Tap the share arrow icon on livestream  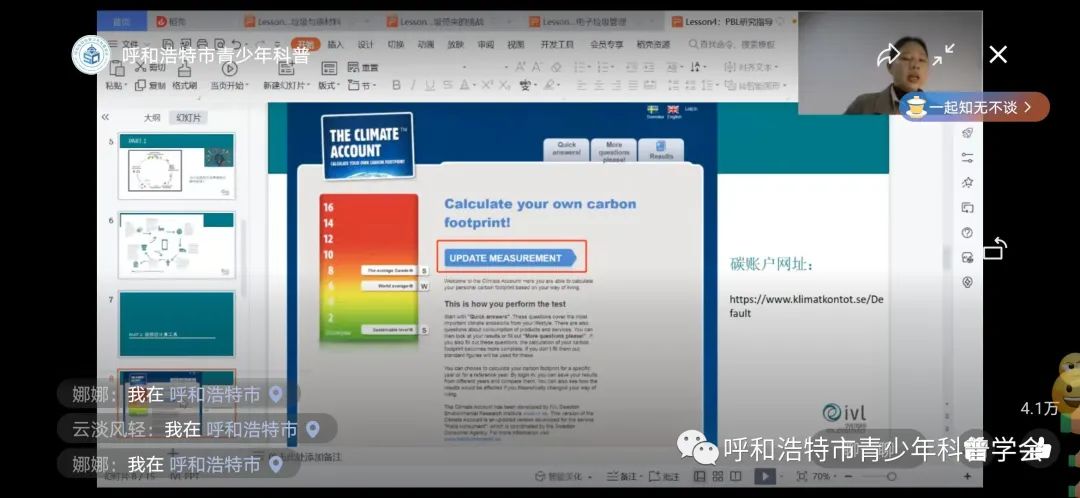(x=888, y=55)
